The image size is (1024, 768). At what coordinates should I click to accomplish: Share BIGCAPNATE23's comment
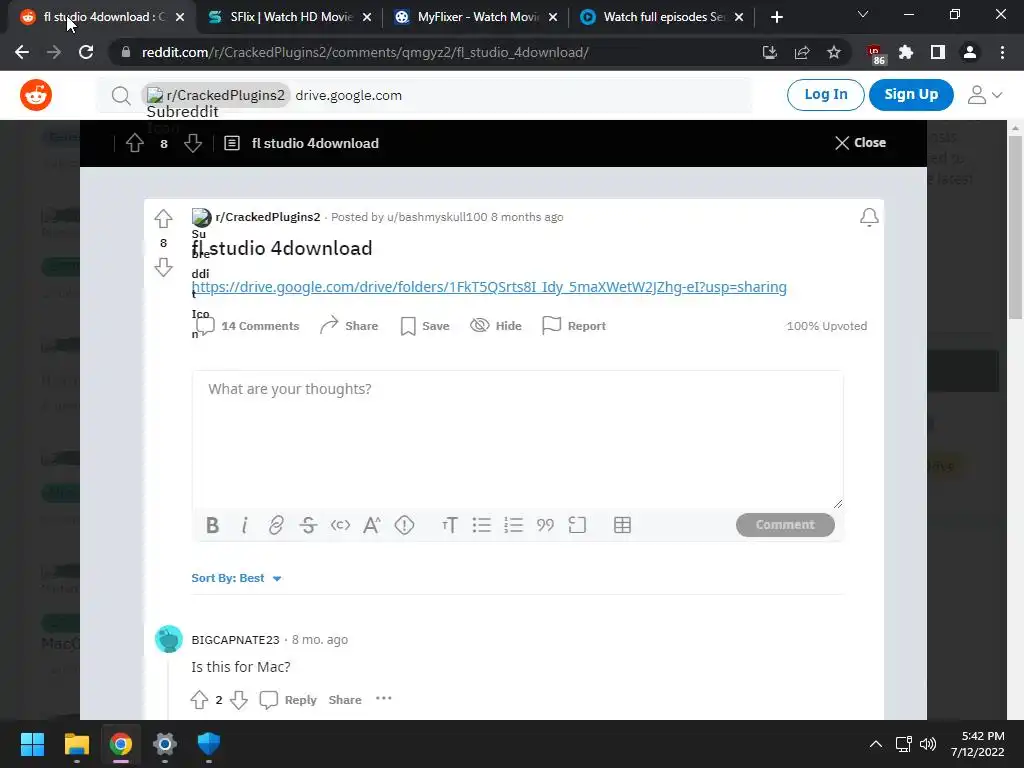click(x=345, y=700)
